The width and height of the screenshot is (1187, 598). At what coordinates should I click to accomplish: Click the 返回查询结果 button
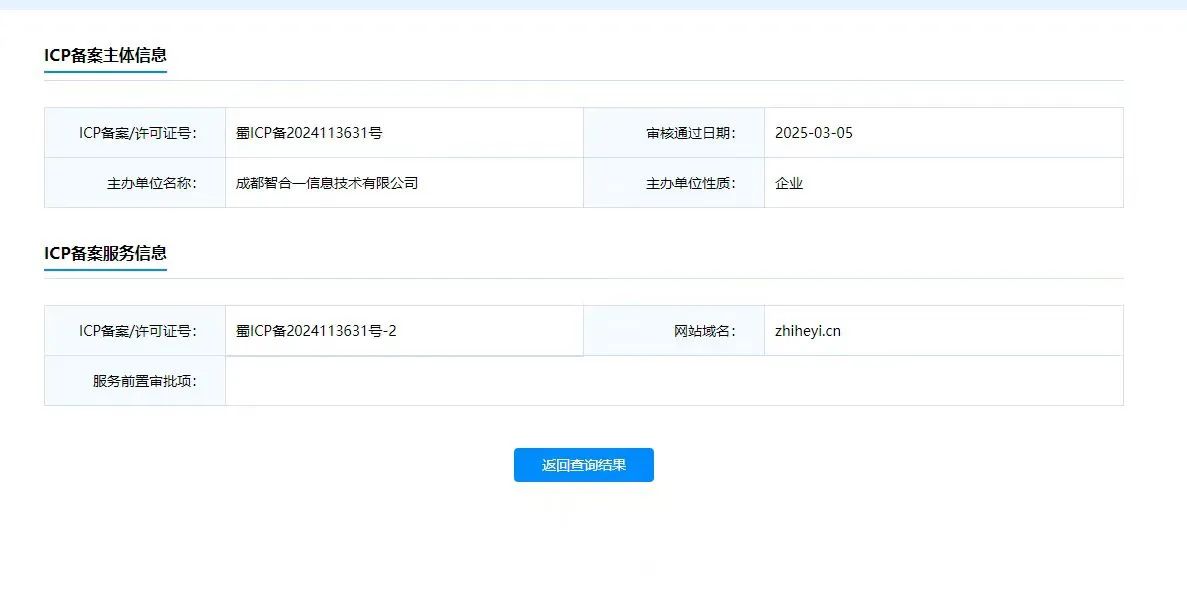point(583,465)
